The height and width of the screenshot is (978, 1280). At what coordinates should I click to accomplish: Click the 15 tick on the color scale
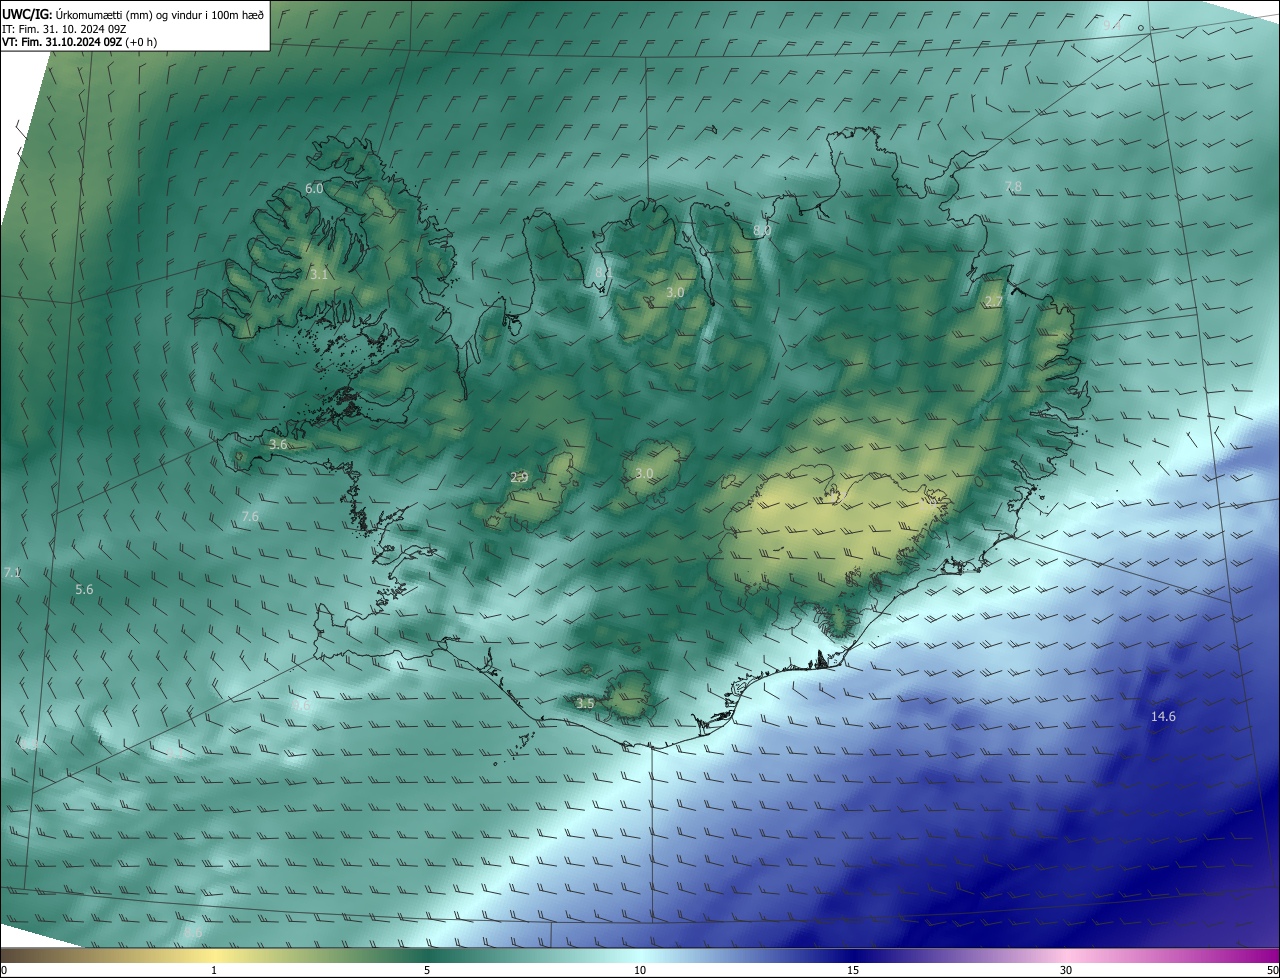click(853, 970)
